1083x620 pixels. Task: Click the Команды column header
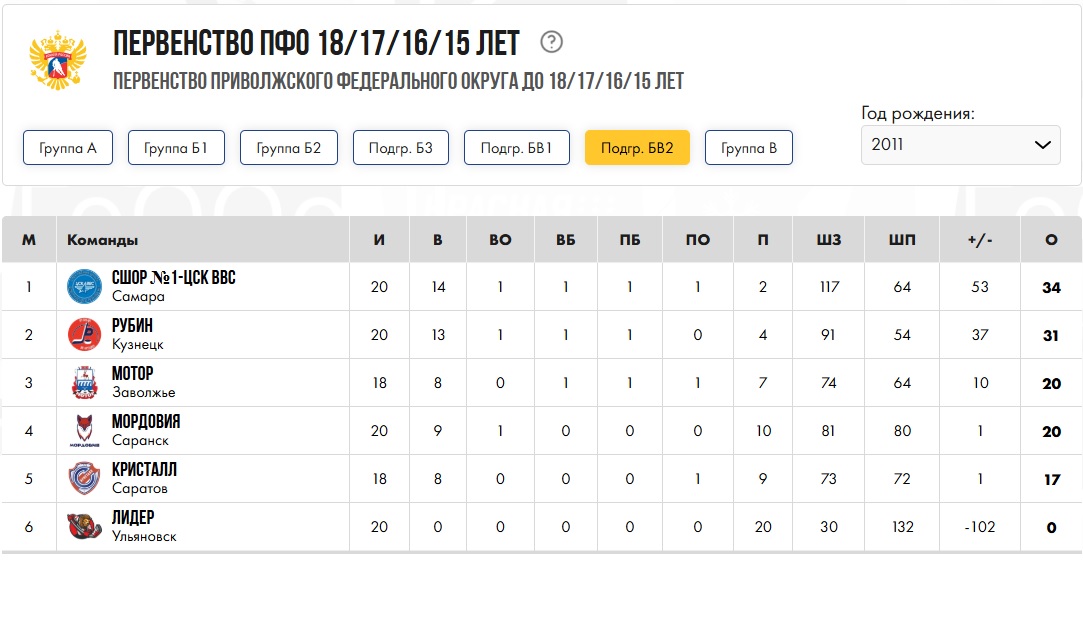coord(103,240)
